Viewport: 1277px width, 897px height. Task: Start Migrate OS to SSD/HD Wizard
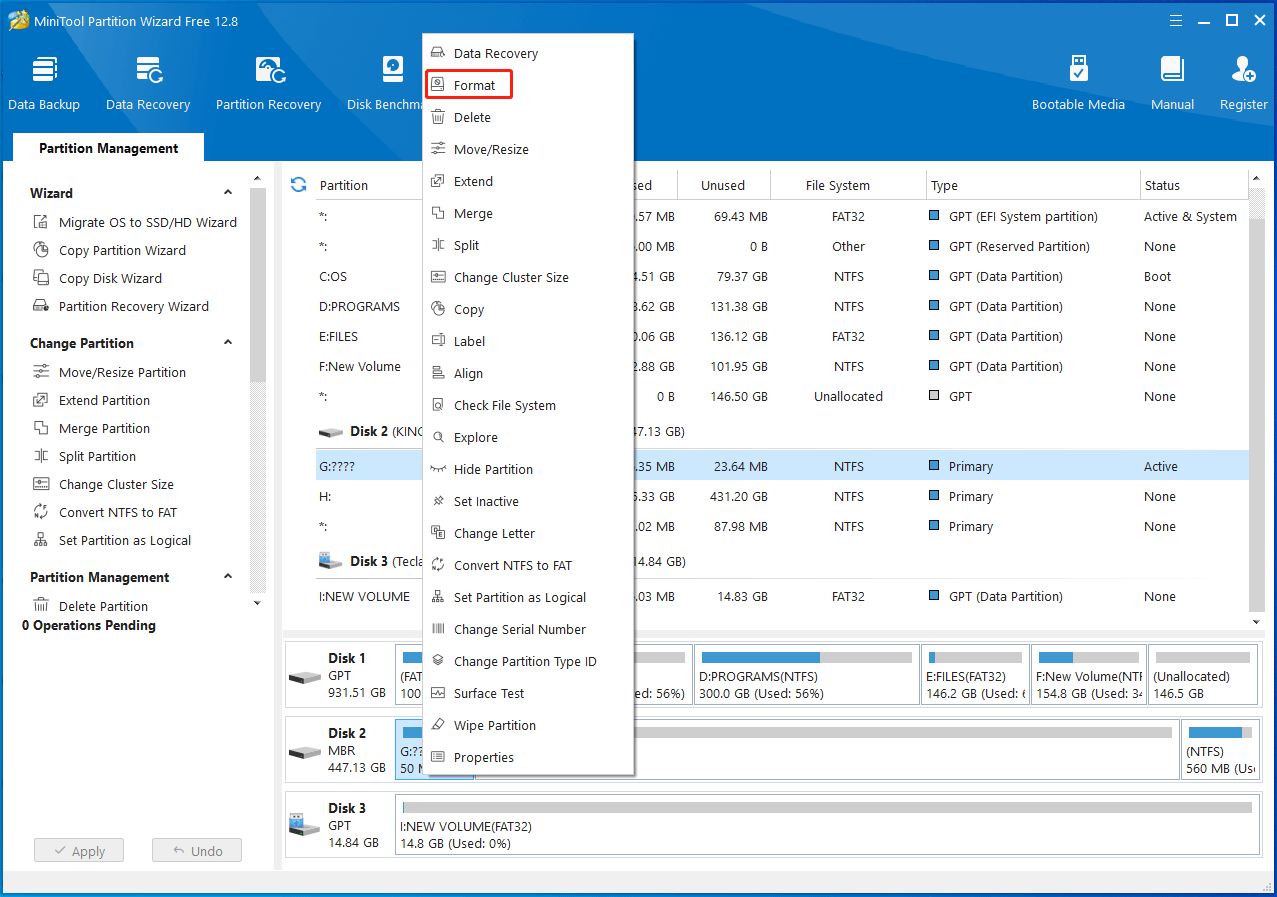[x=147, y=222]
